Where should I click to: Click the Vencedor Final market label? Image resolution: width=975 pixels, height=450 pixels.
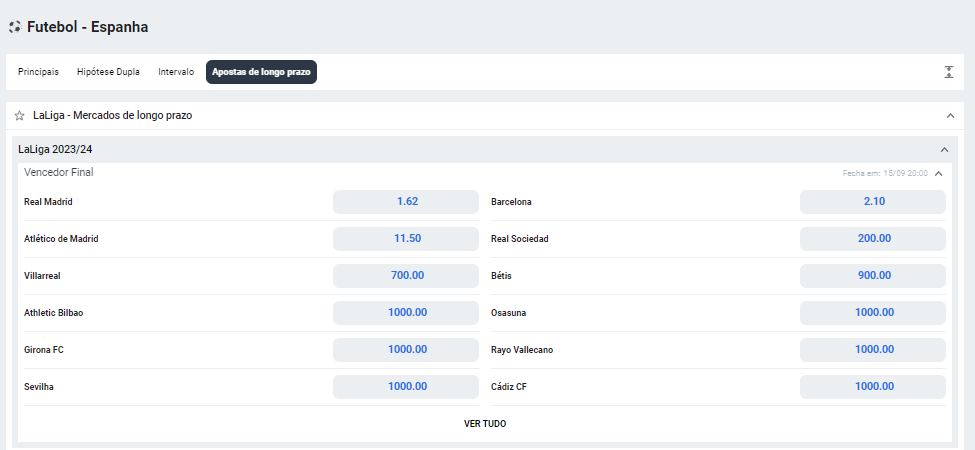tap(58, 173)
